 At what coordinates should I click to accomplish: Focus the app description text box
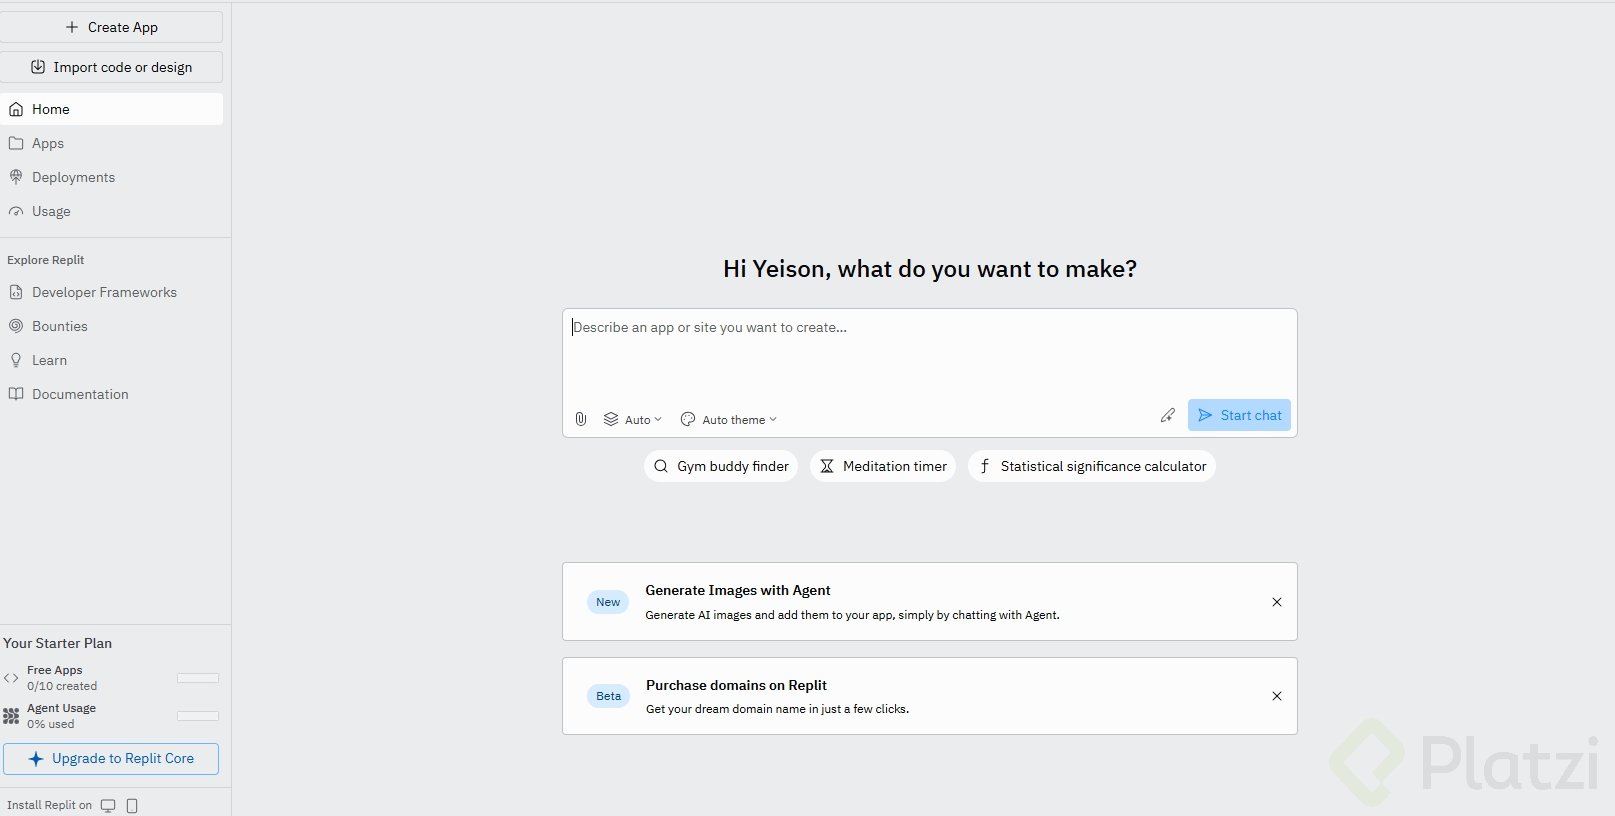click(x=929, y=355)
